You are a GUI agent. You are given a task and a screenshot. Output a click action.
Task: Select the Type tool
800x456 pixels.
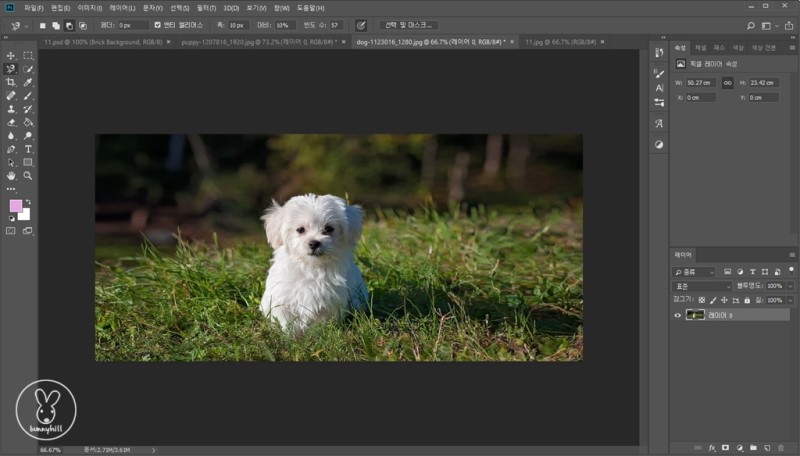(28, 149)
